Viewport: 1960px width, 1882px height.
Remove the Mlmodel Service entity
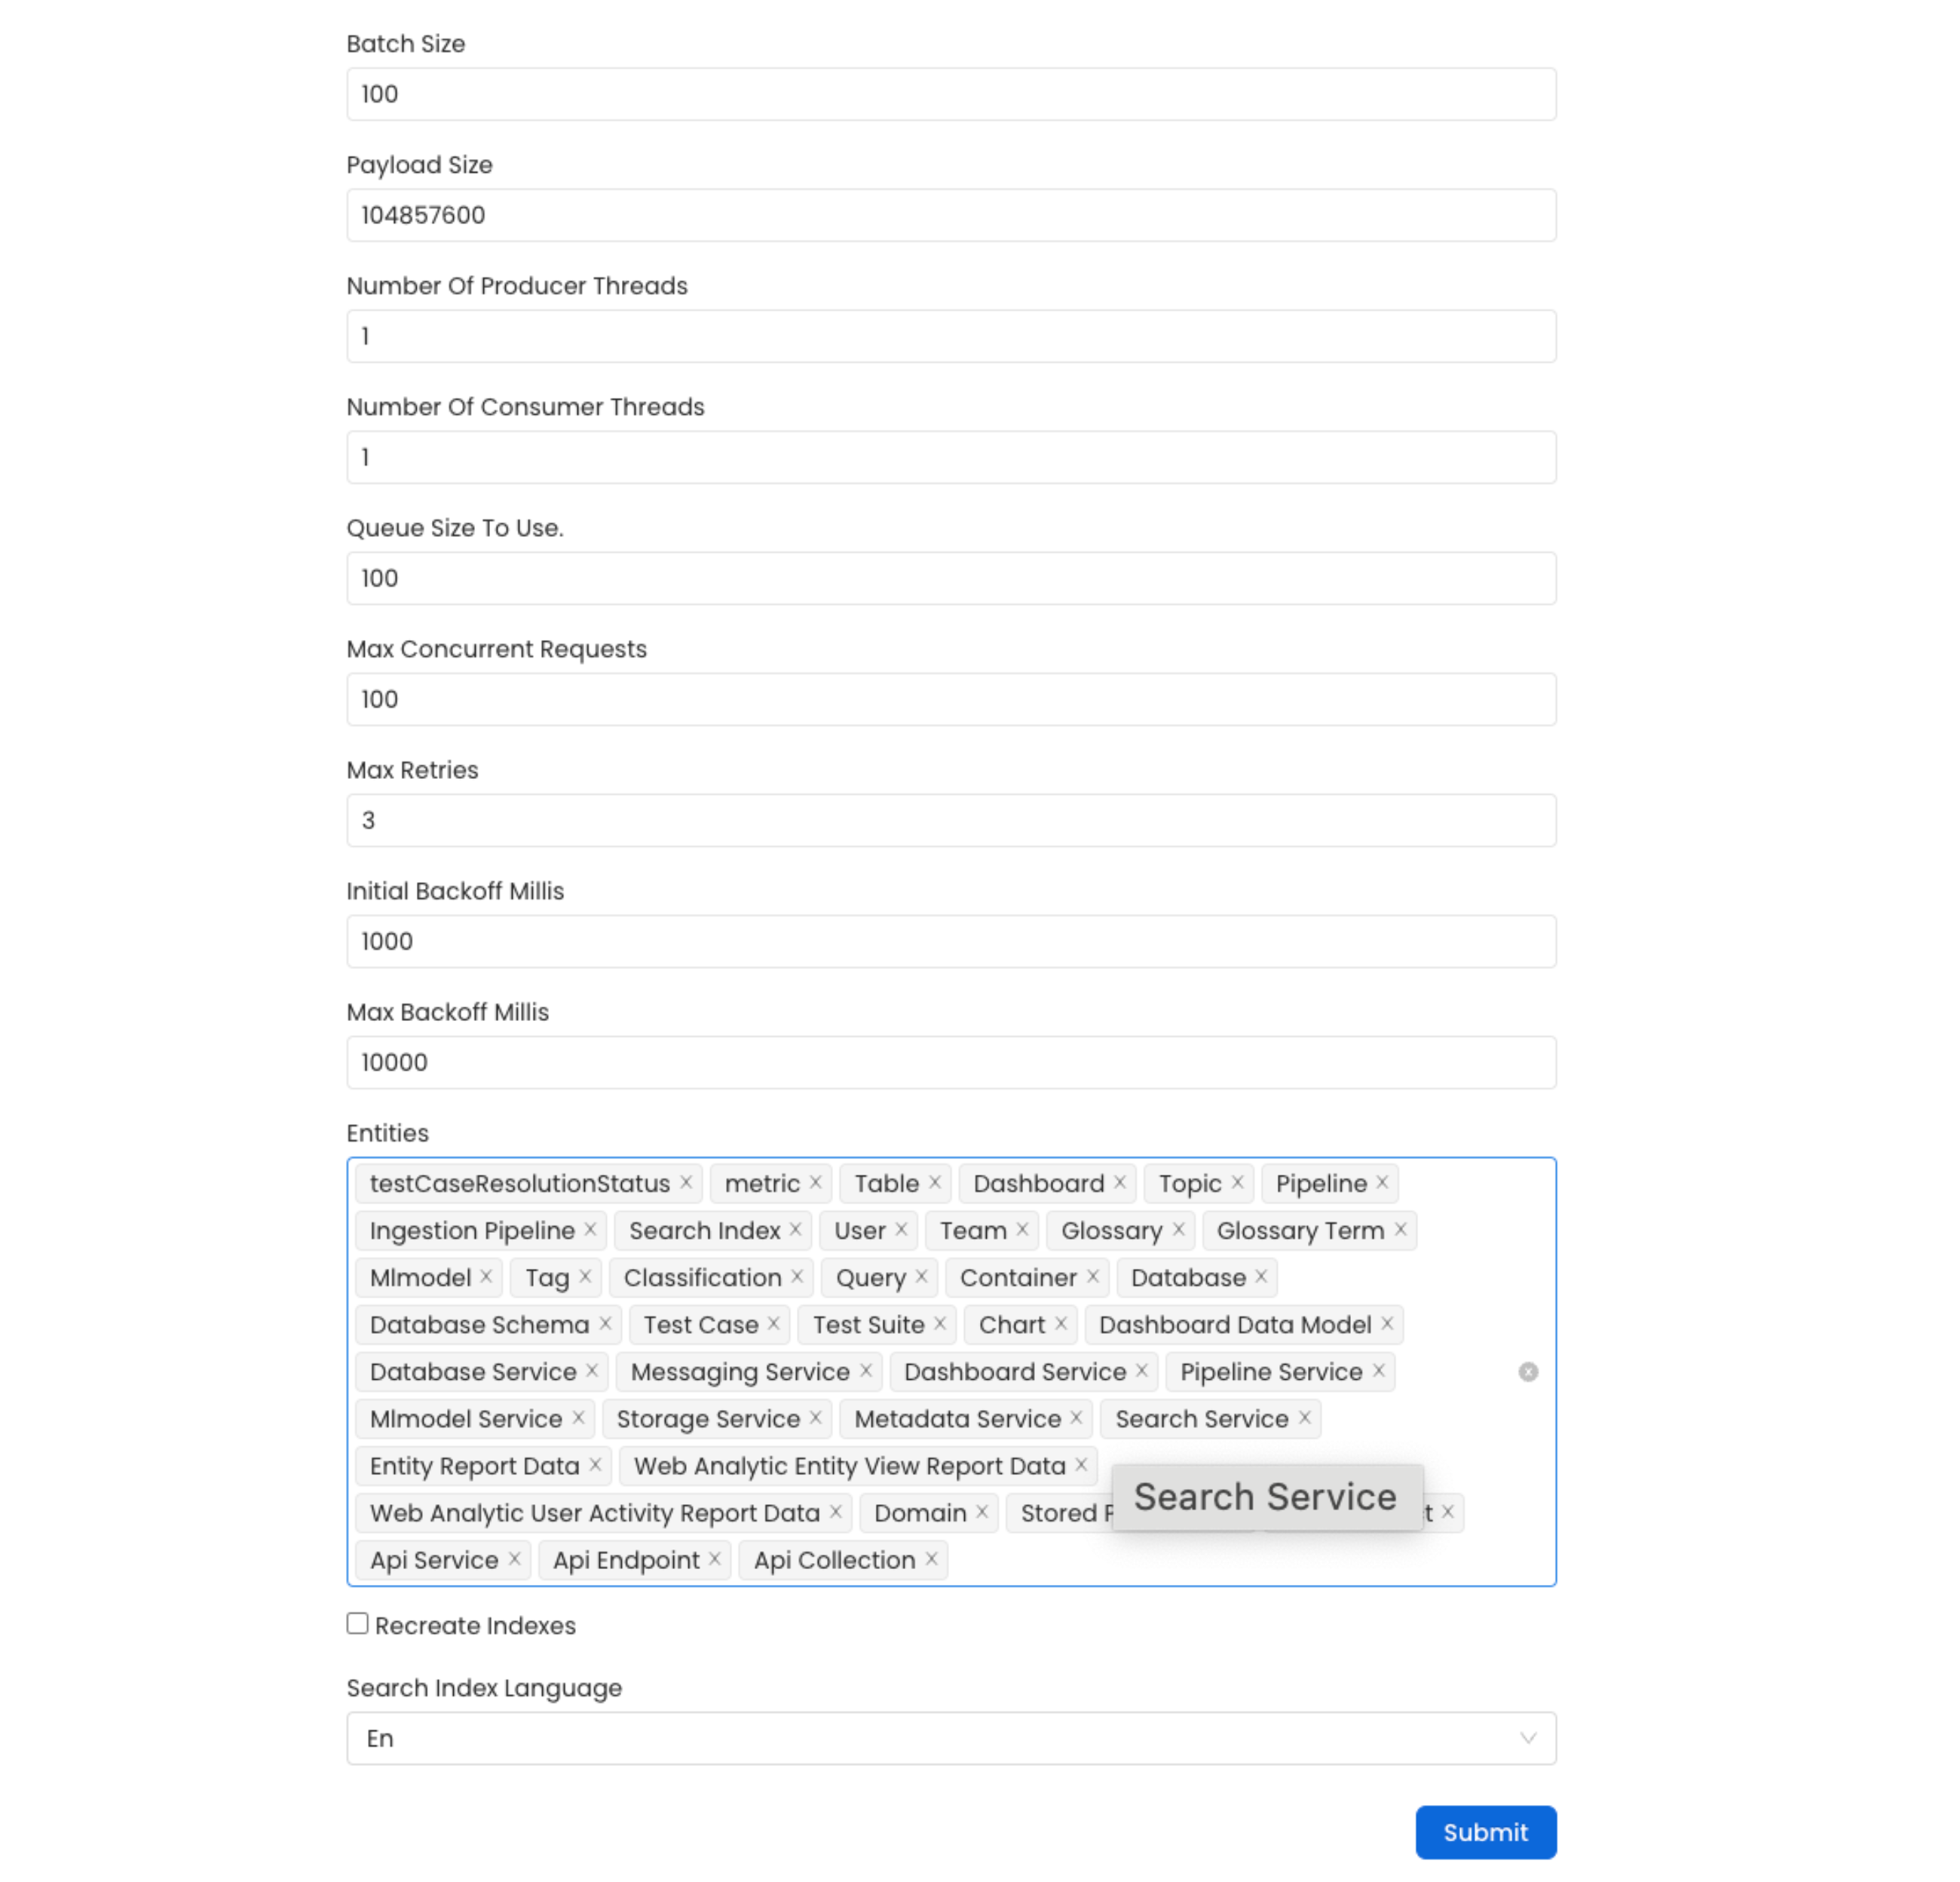coord(578,1418)
